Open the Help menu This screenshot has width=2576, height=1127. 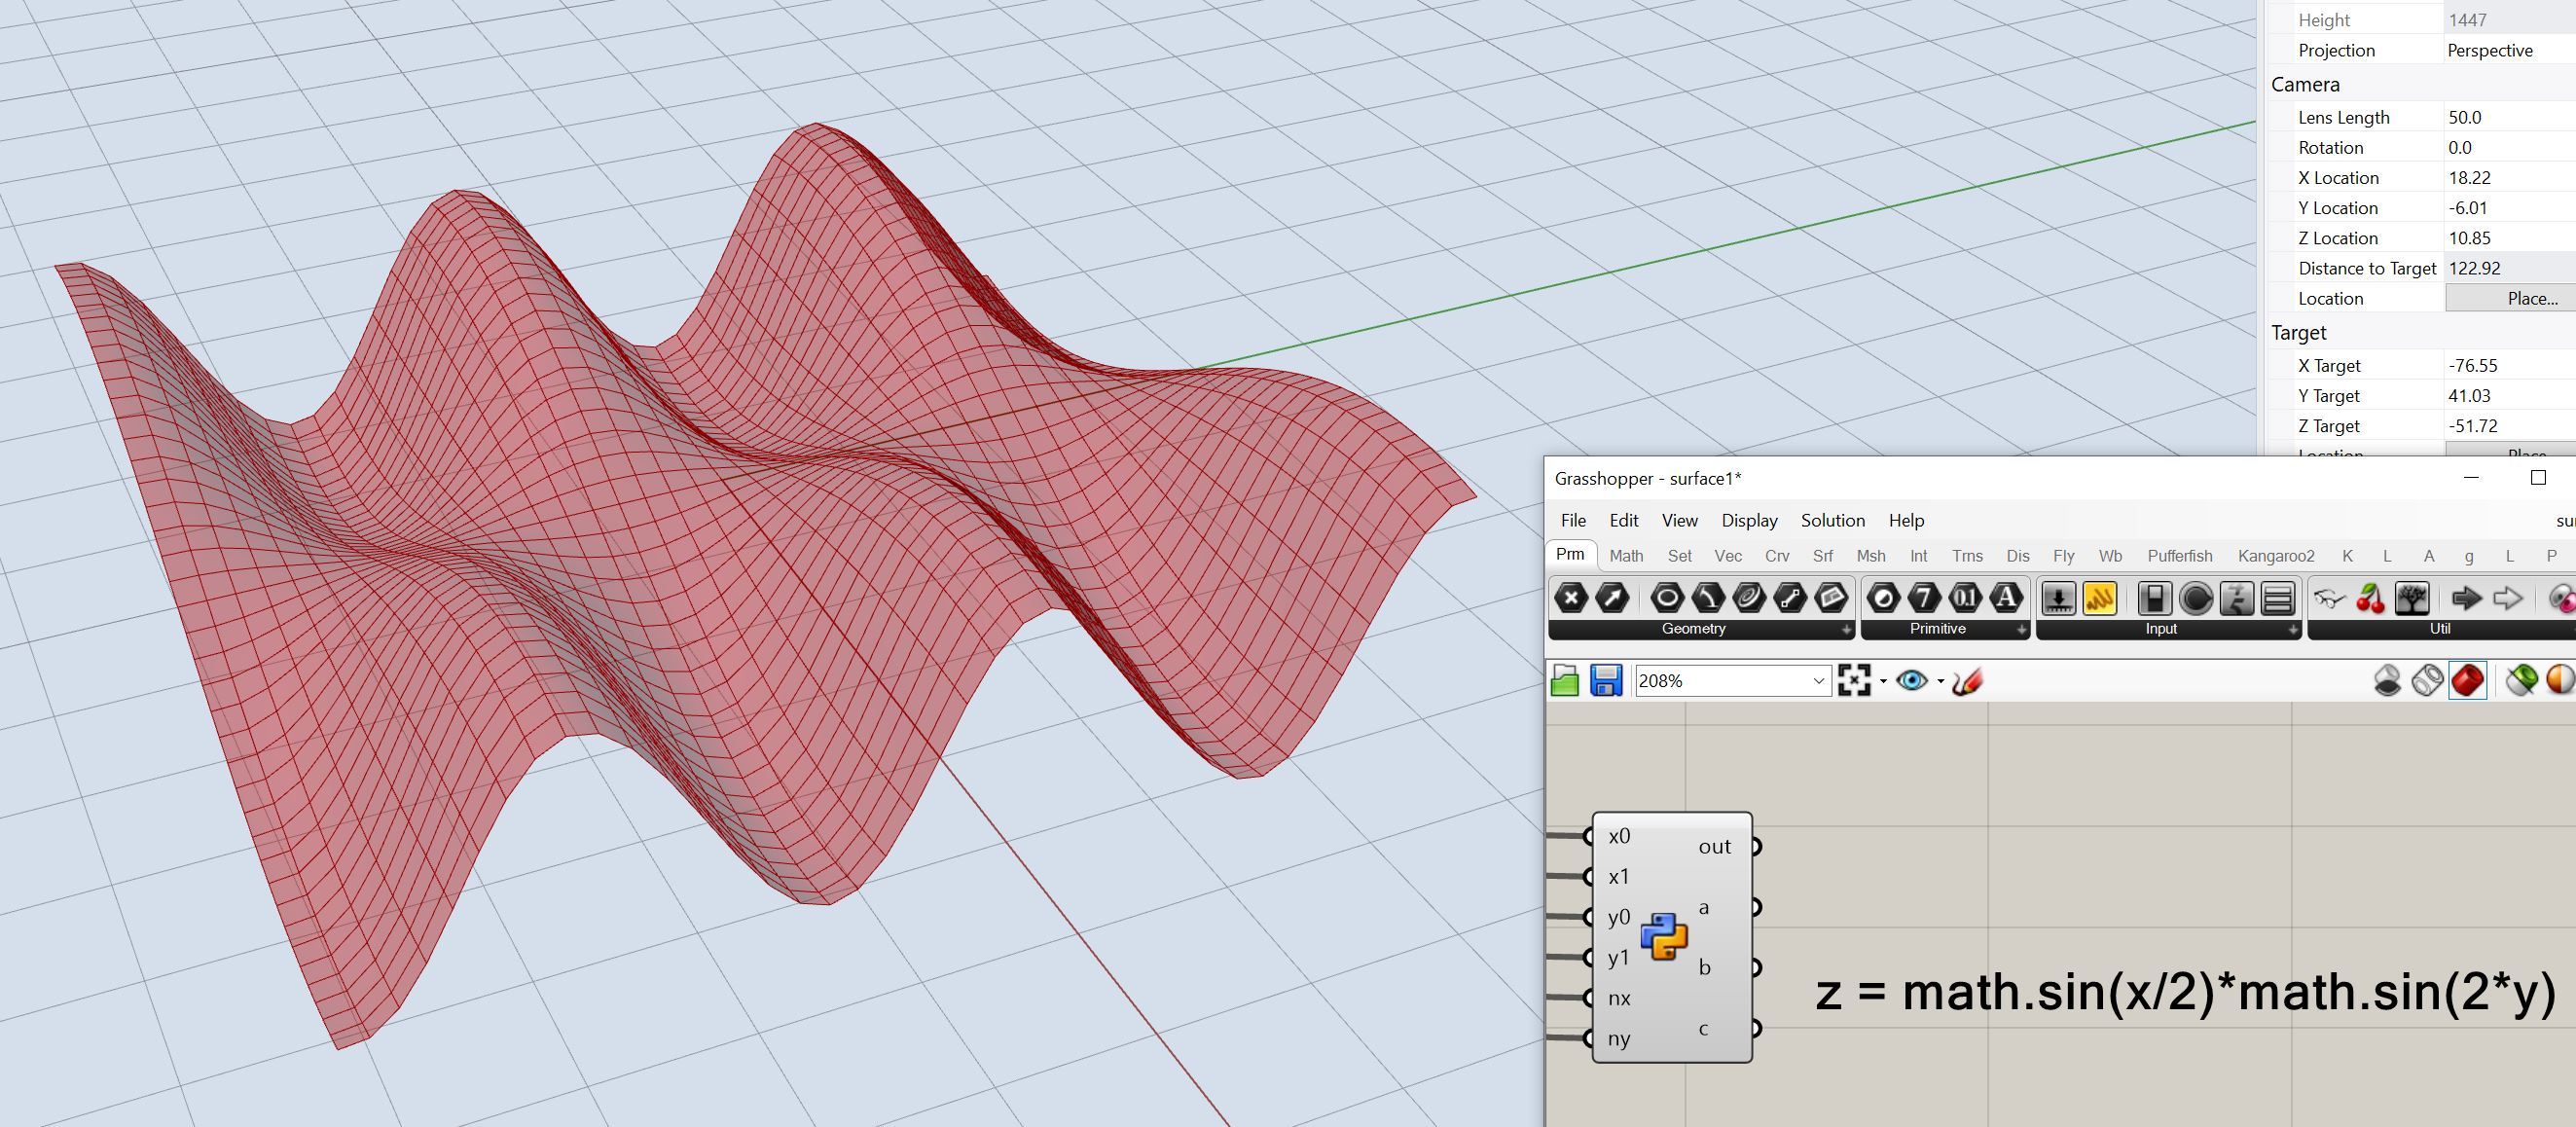pos(1906,520)
